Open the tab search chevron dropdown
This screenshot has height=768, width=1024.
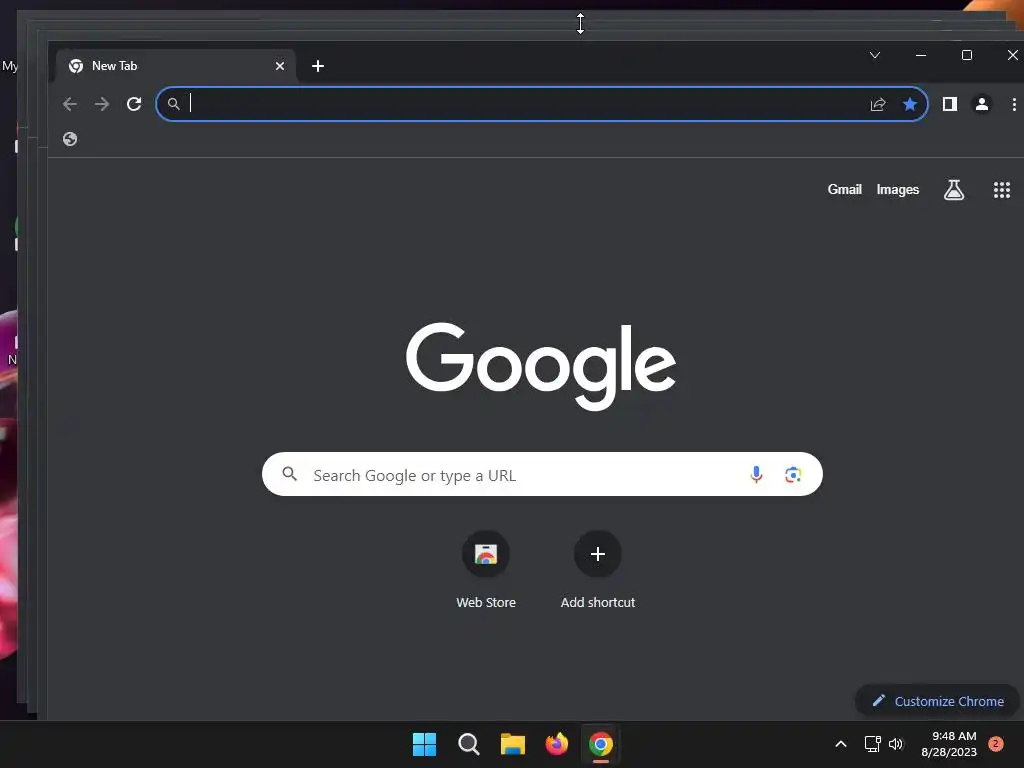tap(874, 56)
